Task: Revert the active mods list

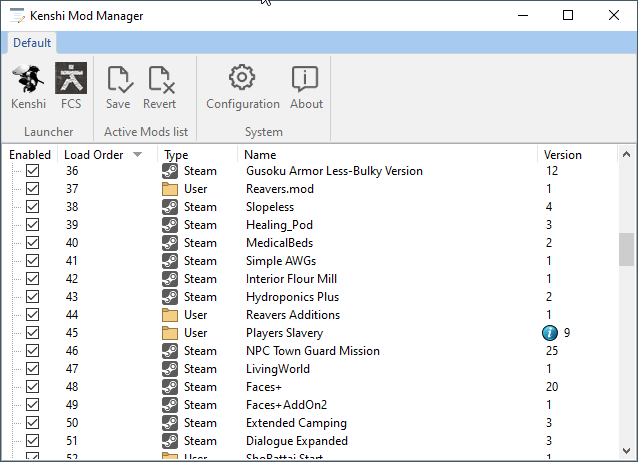Action: click(x=160, y=87)
